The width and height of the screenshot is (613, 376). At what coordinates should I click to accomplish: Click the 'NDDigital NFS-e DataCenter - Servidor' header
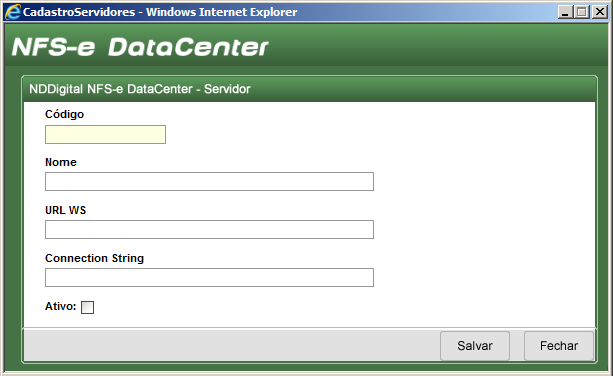pyautogui.click(x=140, y=89)
